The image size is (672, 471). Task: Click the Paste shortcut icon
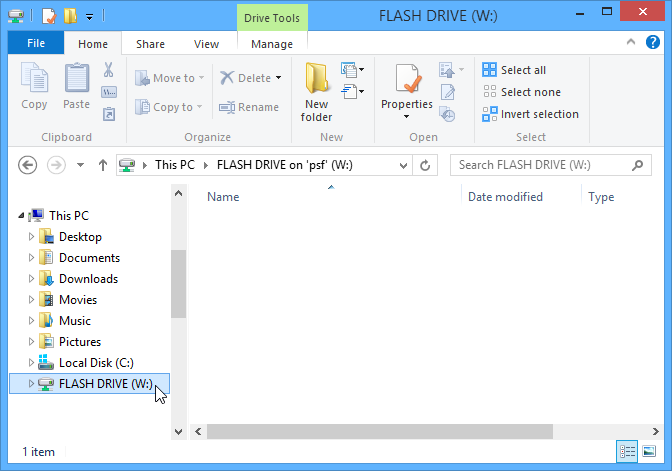tap(109, 114)
